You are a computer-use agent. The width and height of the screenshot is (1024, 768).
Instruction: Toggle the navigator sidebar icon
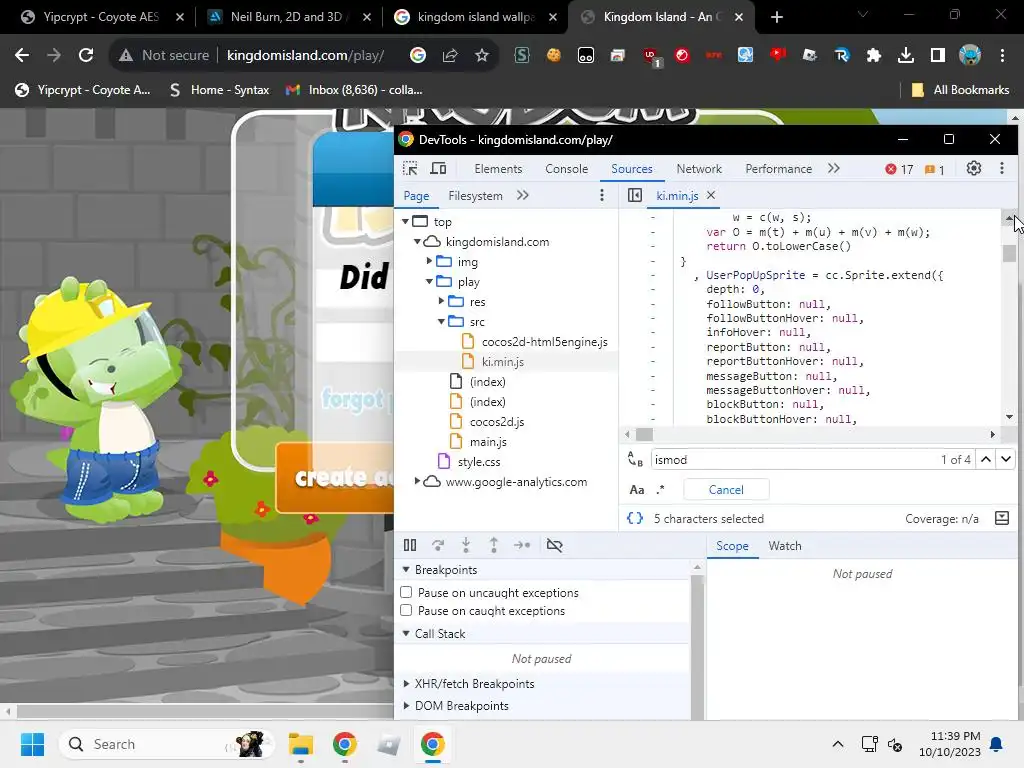(x=635, y=195)
